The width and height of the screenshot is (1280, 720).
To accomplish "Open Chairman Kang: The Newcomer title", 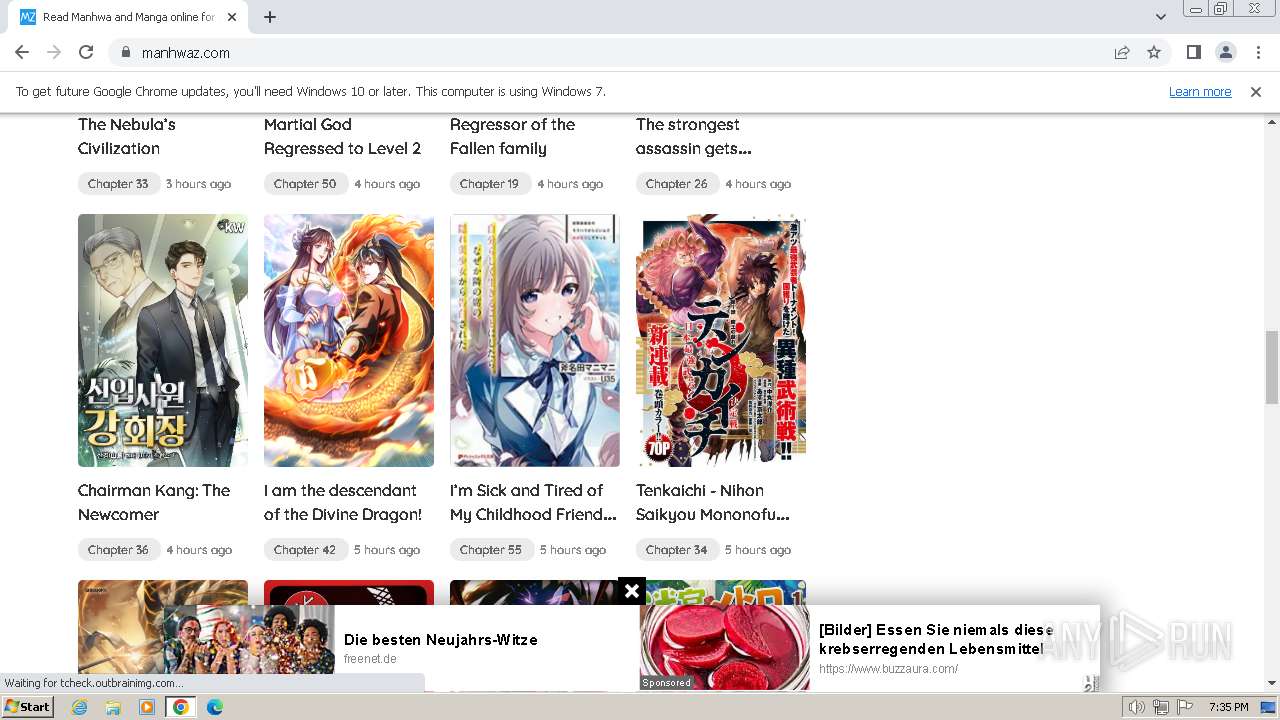I will pyautogui.click(x=154, y=502).
